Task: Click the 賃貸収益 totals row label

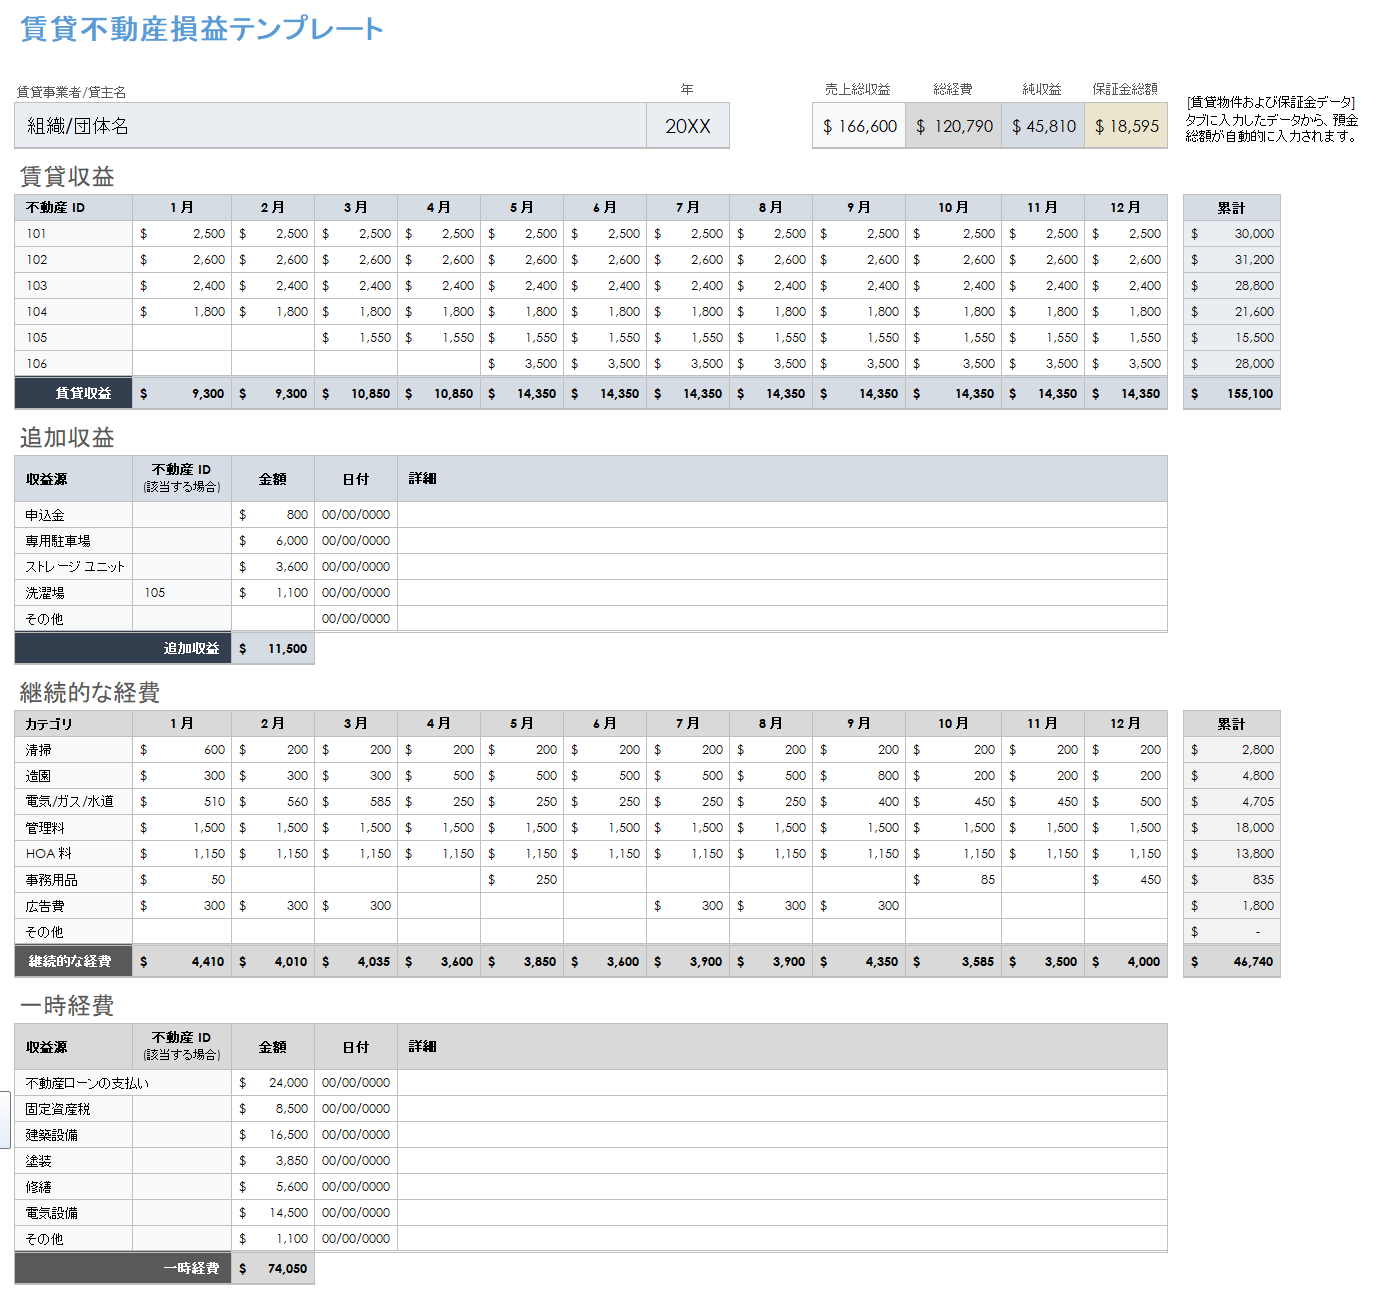Action: pos(74,394)
